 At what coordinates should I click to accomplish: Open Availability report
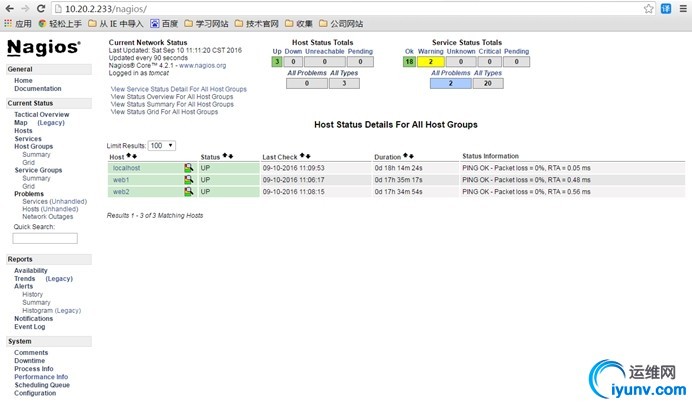click(30, 271)
